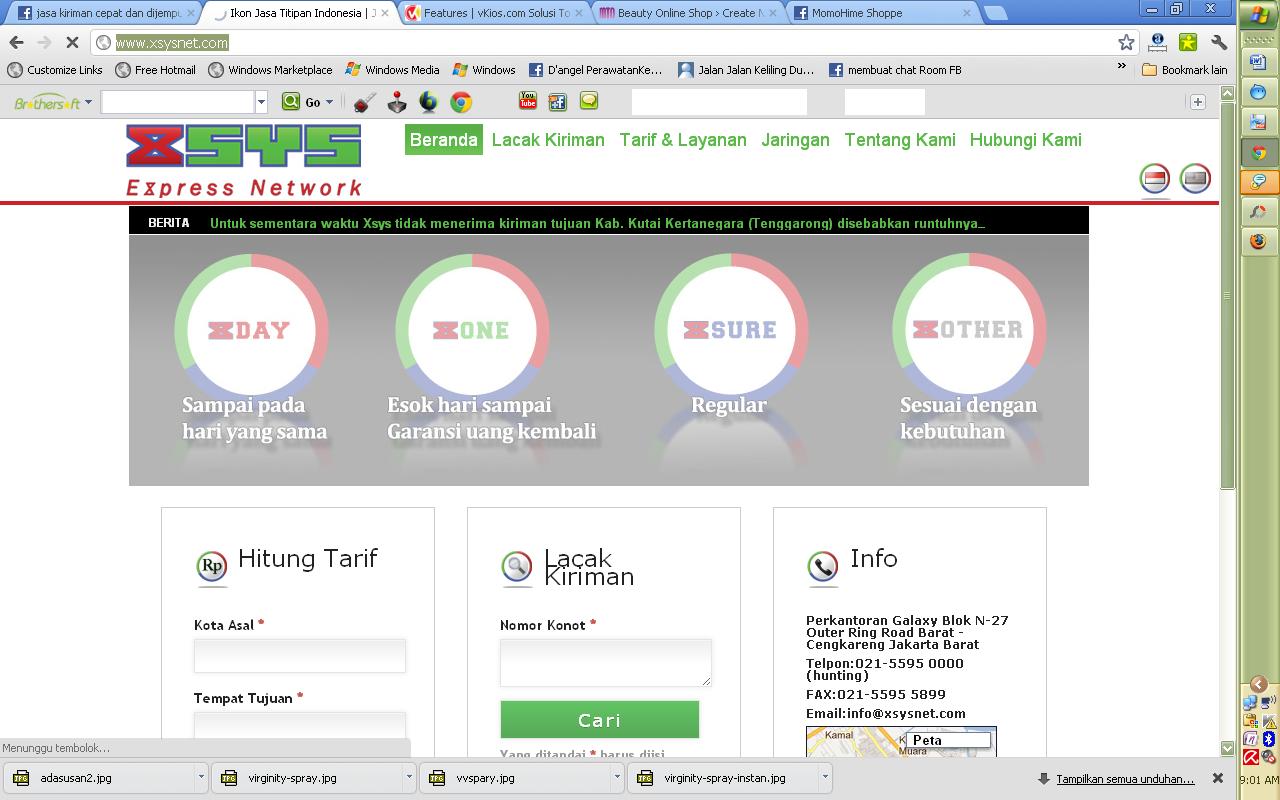Open the vvspary.jpg download menu arrow
Viewport: 1280px width, 800px height.
(x=617, y=777)
